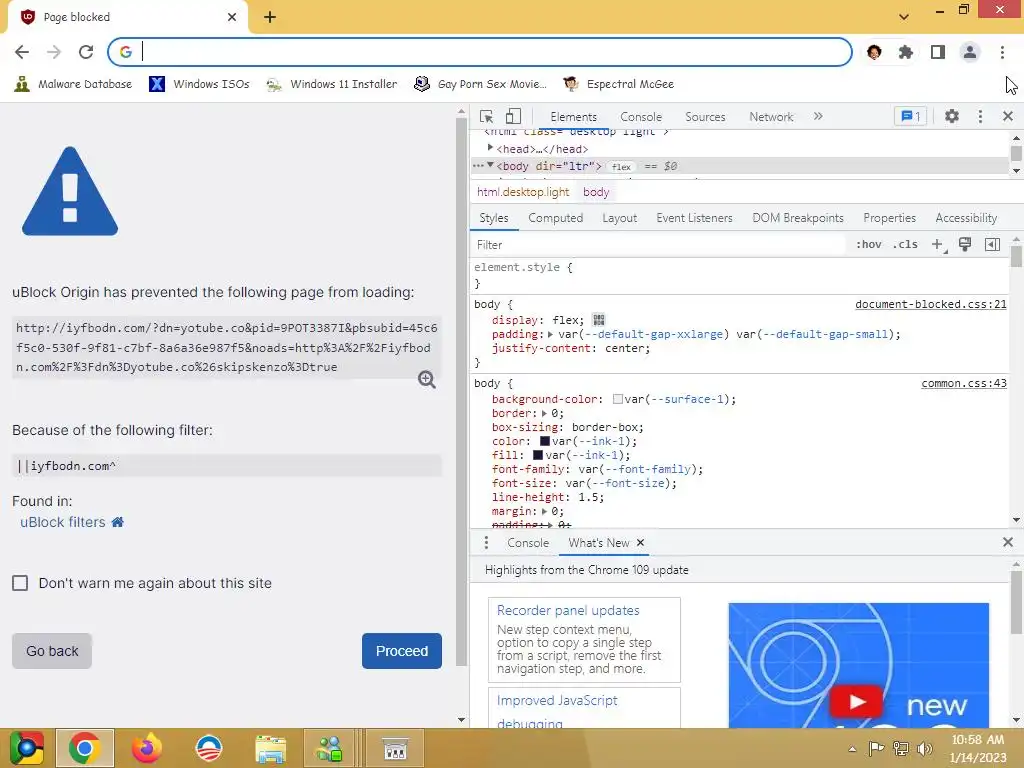1024x768 pixels.
Task: Add a new style rule plus icon
Action: click(x=938, y=244)
